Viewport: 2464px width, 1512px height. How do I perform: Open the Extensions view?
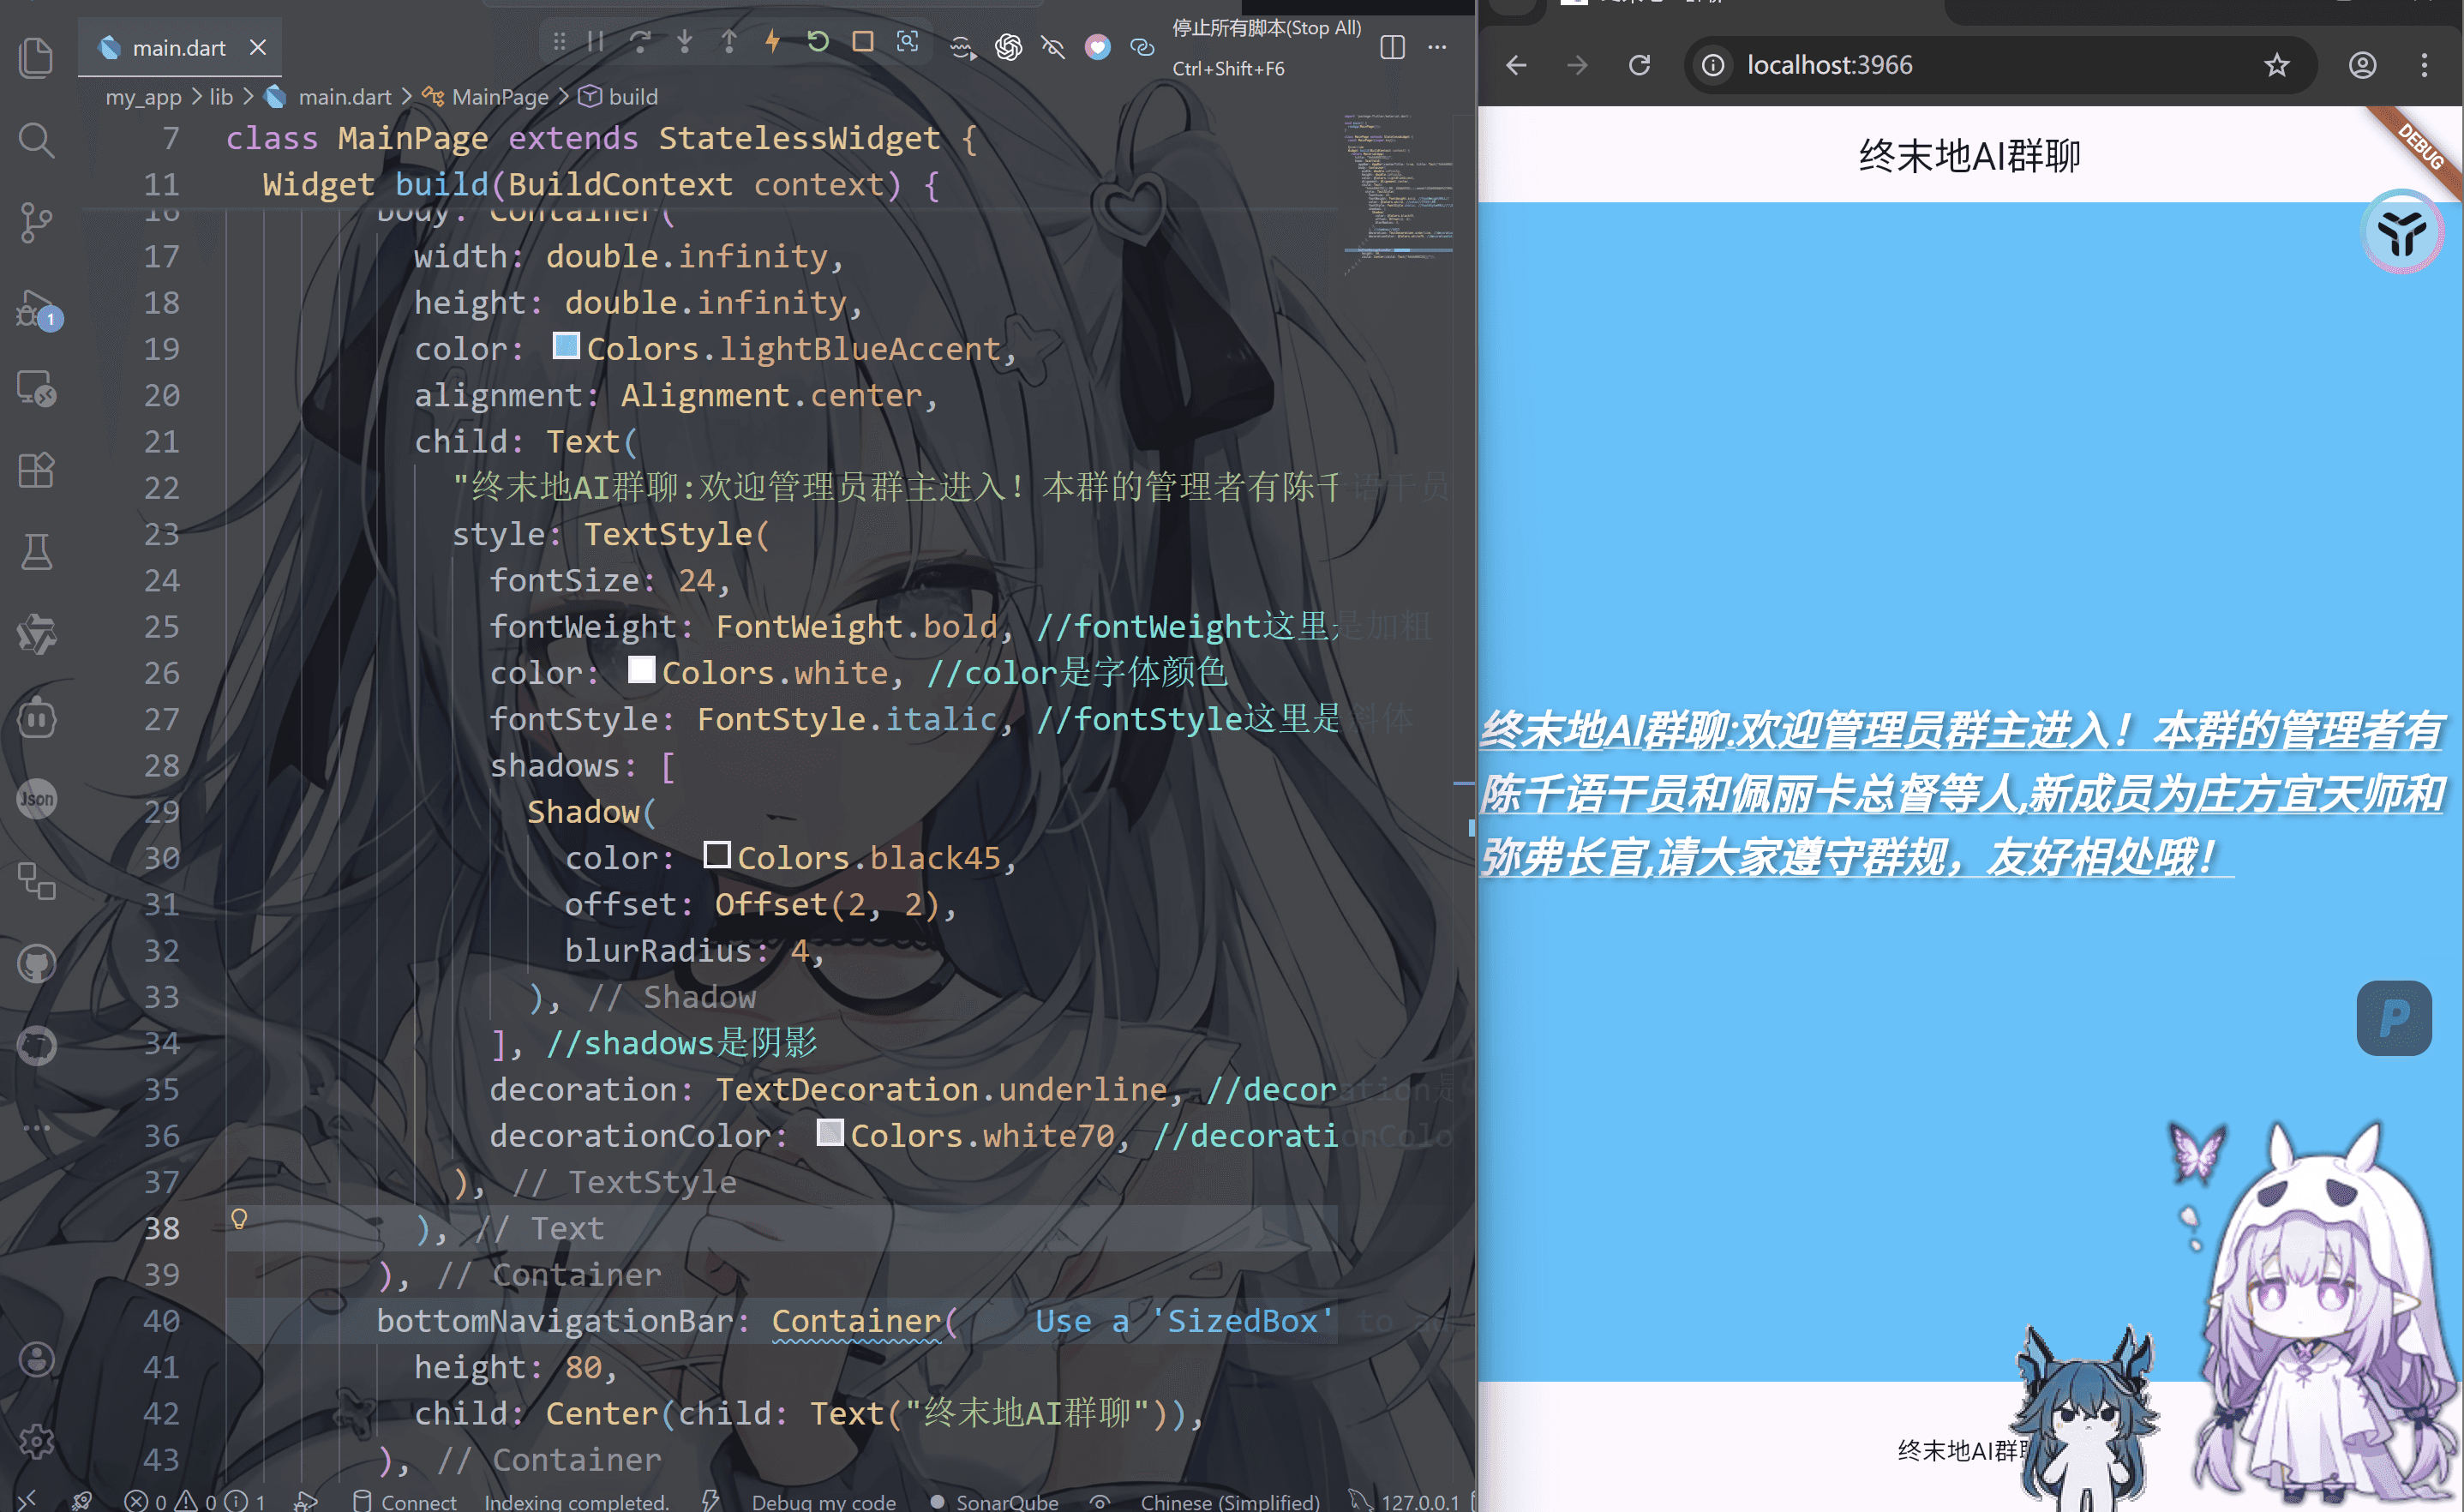[x=36, y=470]
